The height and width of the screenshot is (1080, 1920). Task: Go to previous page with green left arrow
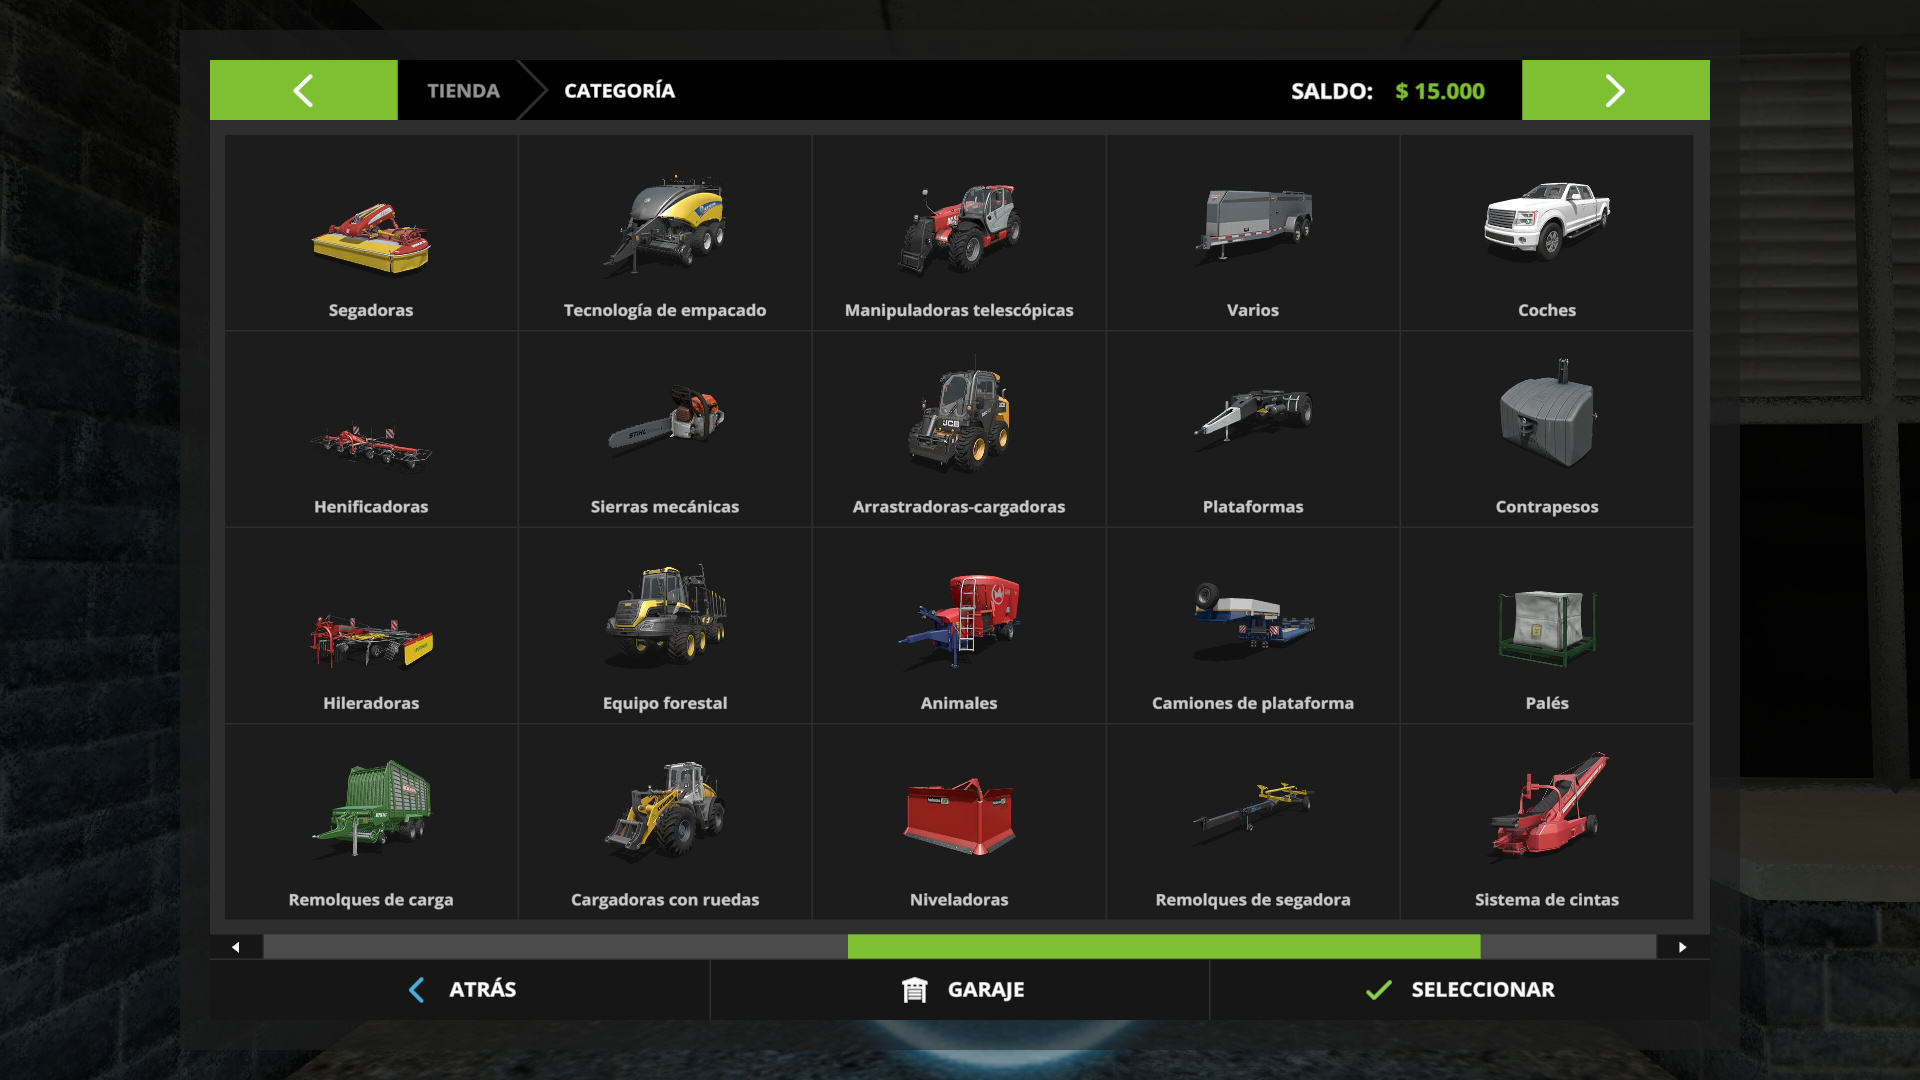(x=304, y=90)
